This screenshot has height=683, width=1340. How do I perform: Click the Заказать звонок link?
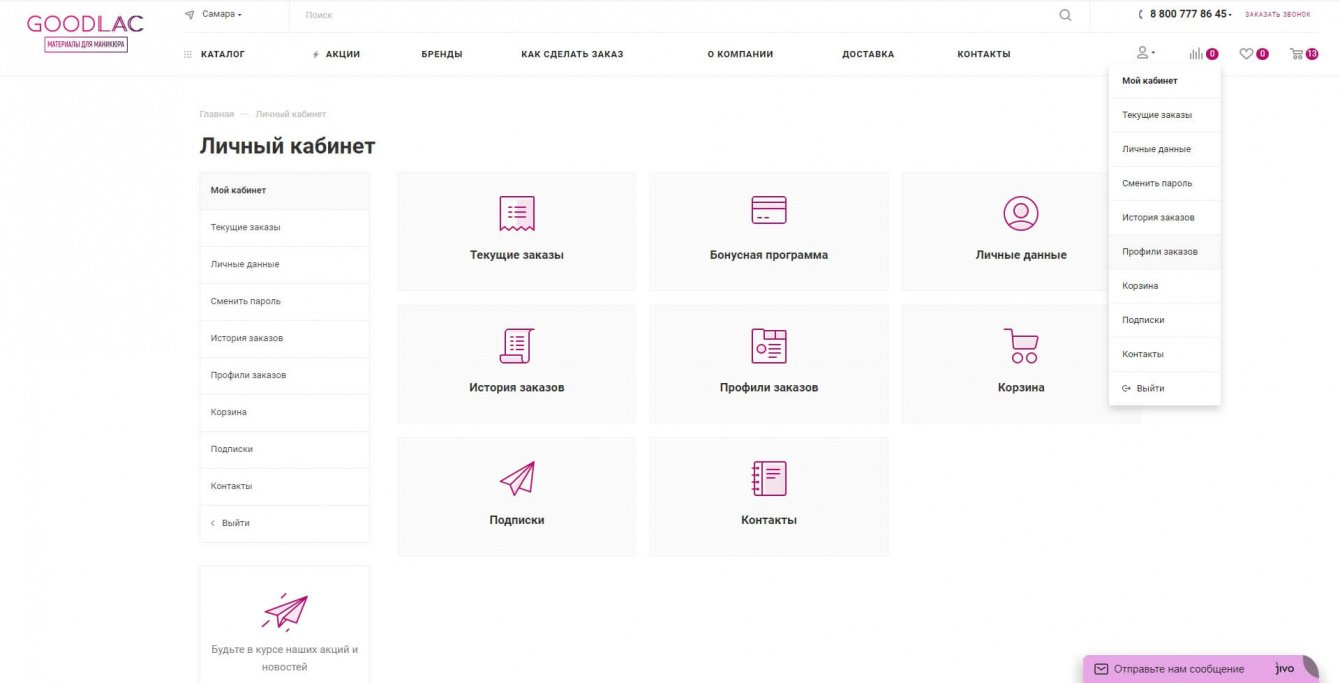pos(1278,15)
